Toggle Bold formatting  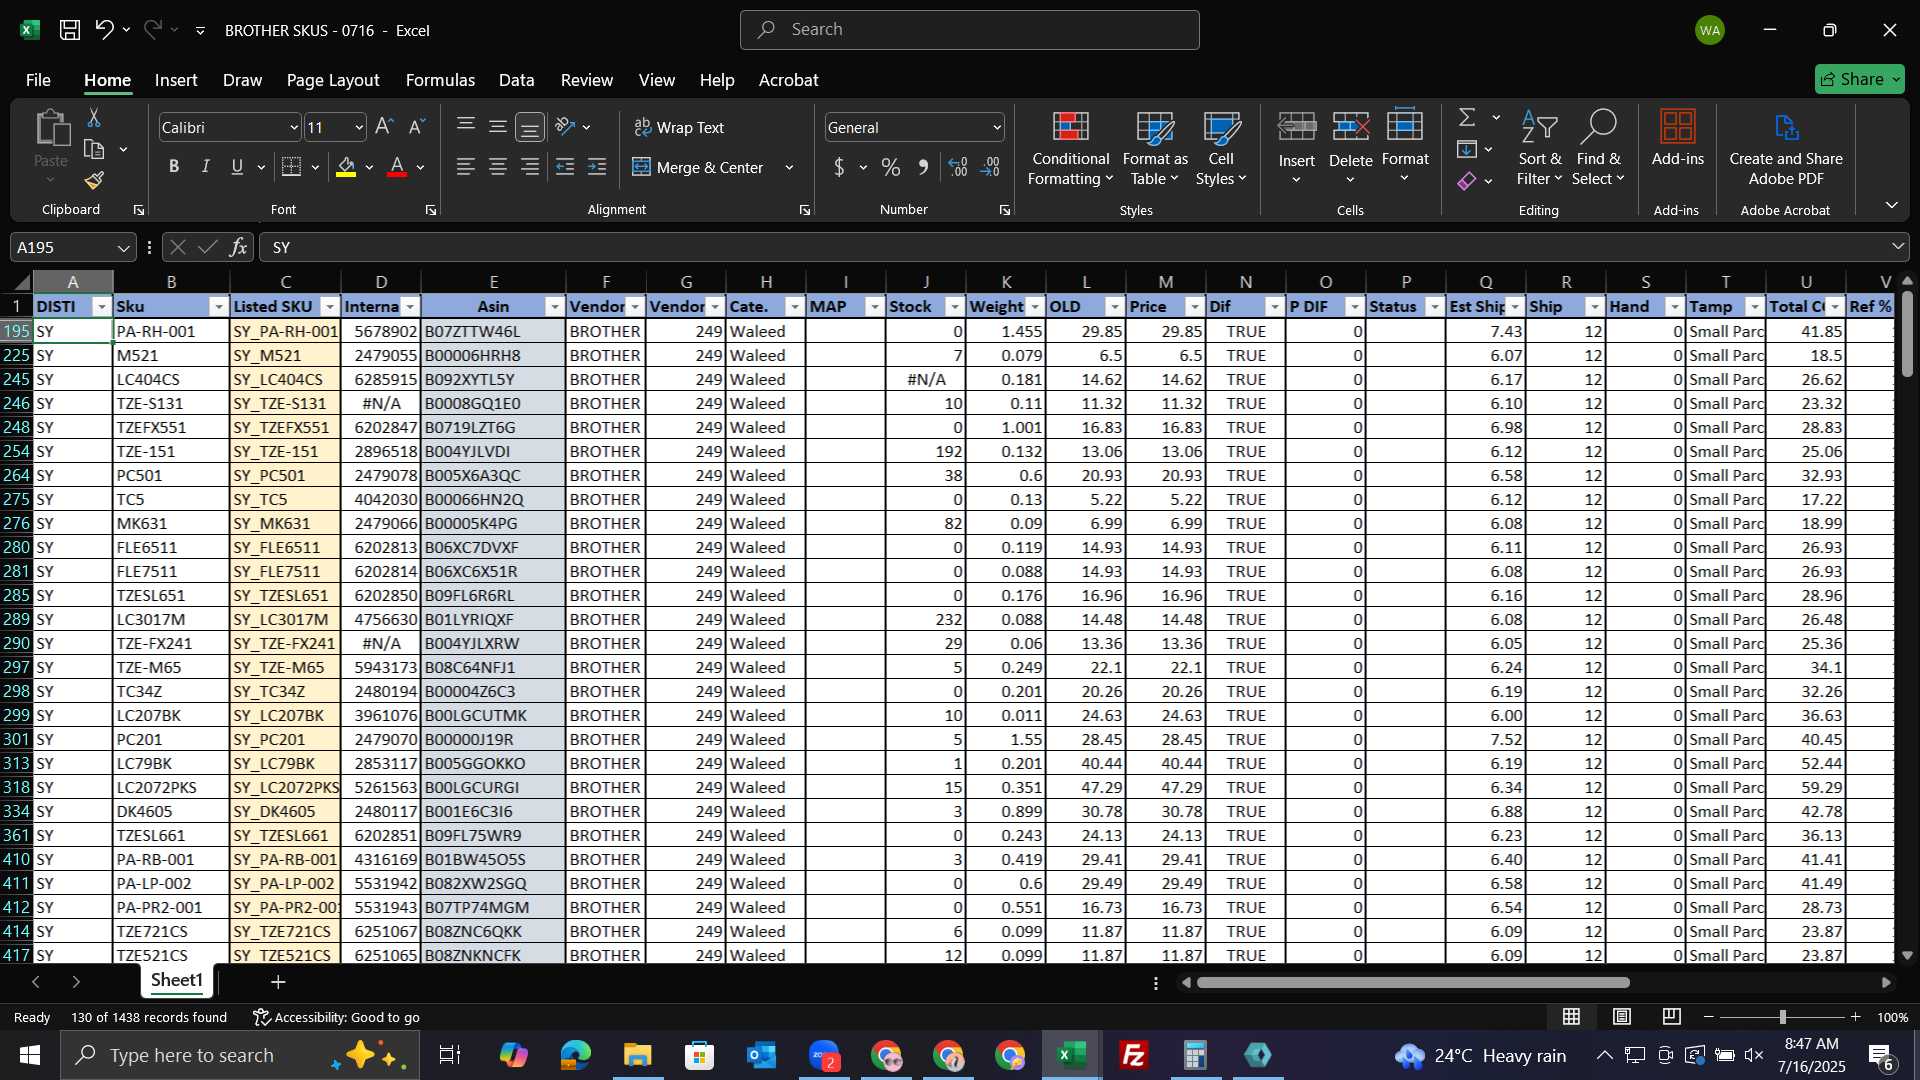click(x=174, y=167)
